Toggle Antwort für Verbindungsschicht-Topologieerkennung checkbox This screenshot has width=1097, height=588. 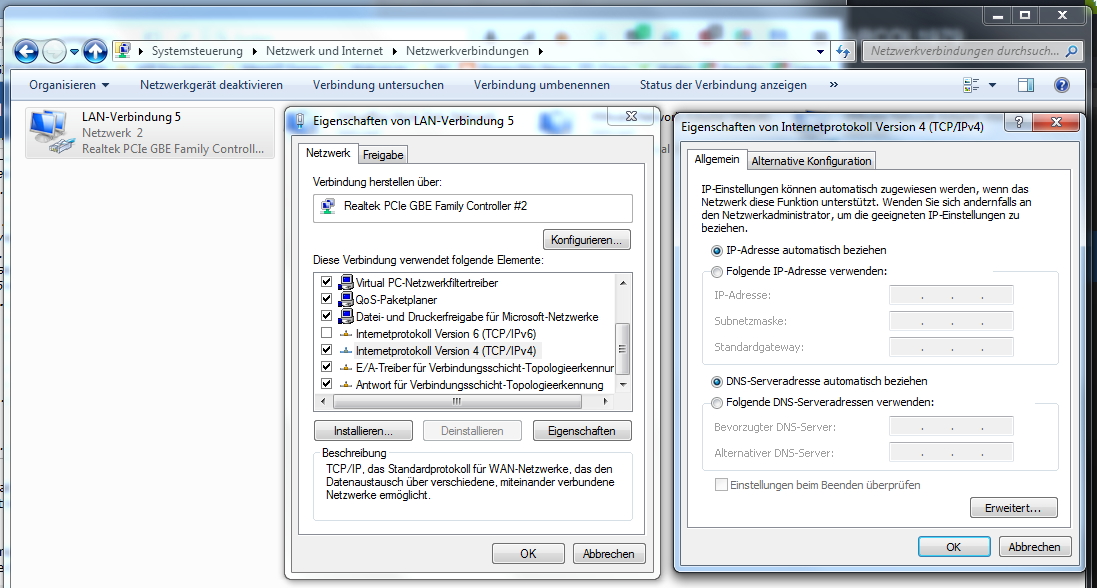coord(326,384)
